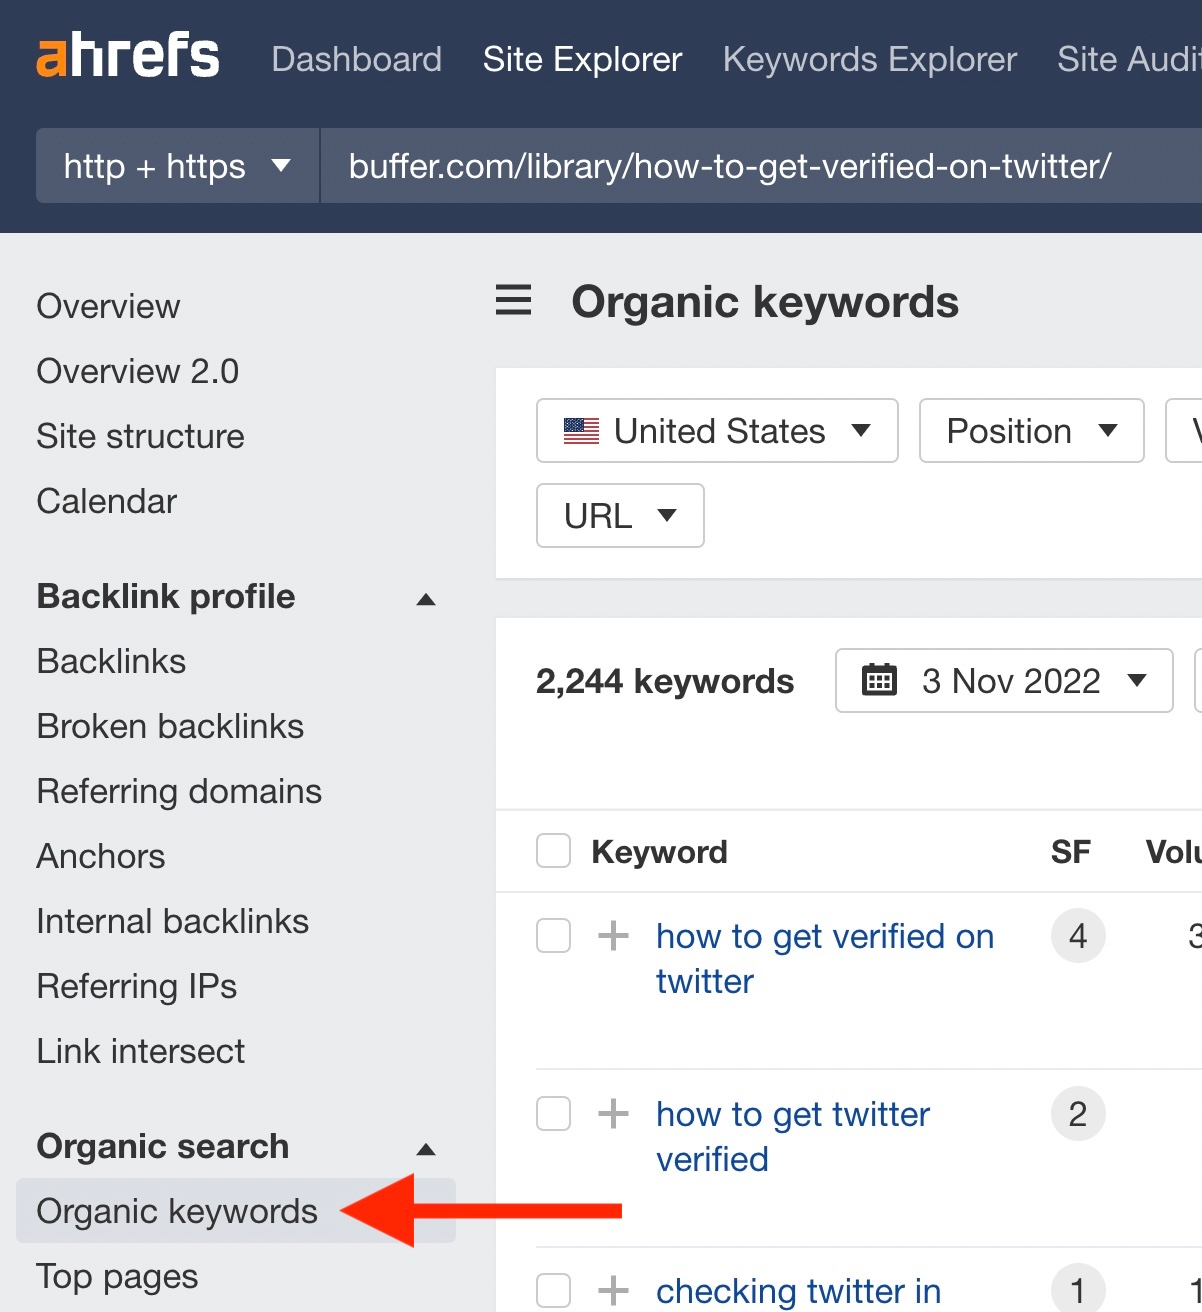Click the Ahrefs logo
The image size is (1202, 1312).
128,57
